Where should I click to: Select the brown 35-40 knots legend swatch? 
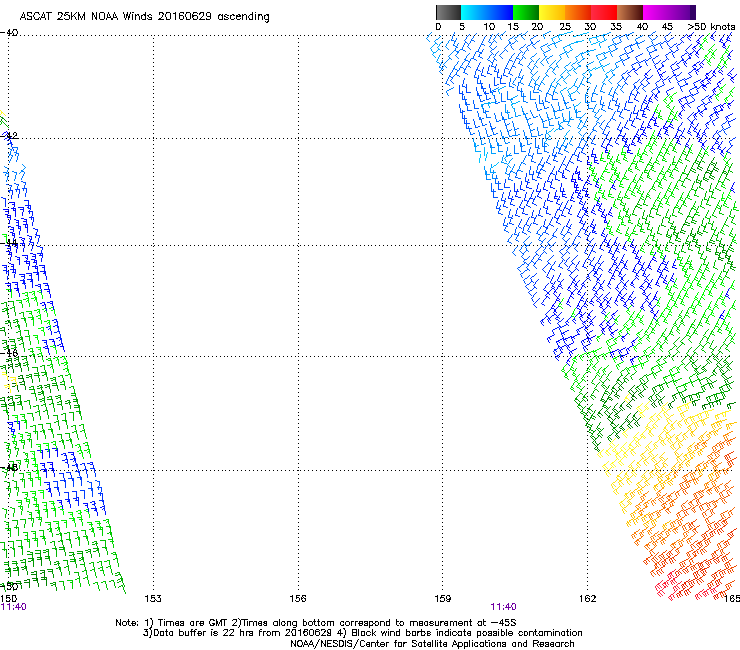point(630,12)
